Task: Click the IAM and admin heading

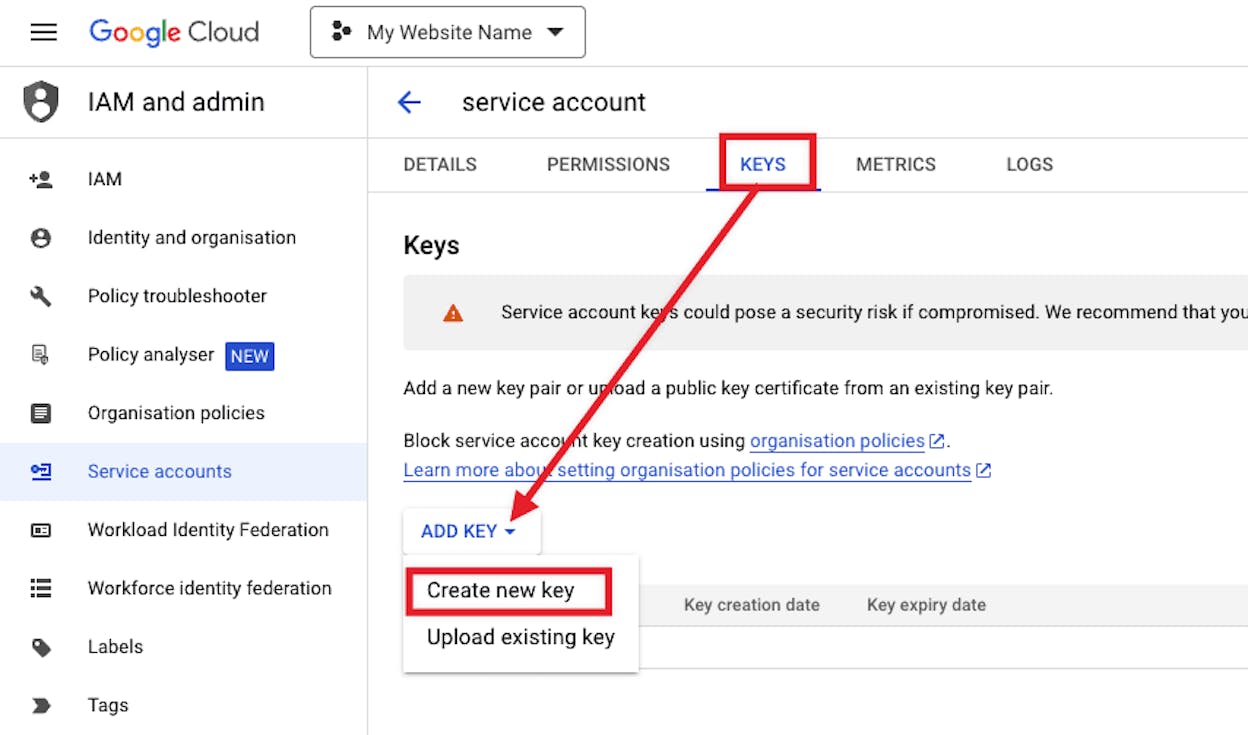Action: 176,102
